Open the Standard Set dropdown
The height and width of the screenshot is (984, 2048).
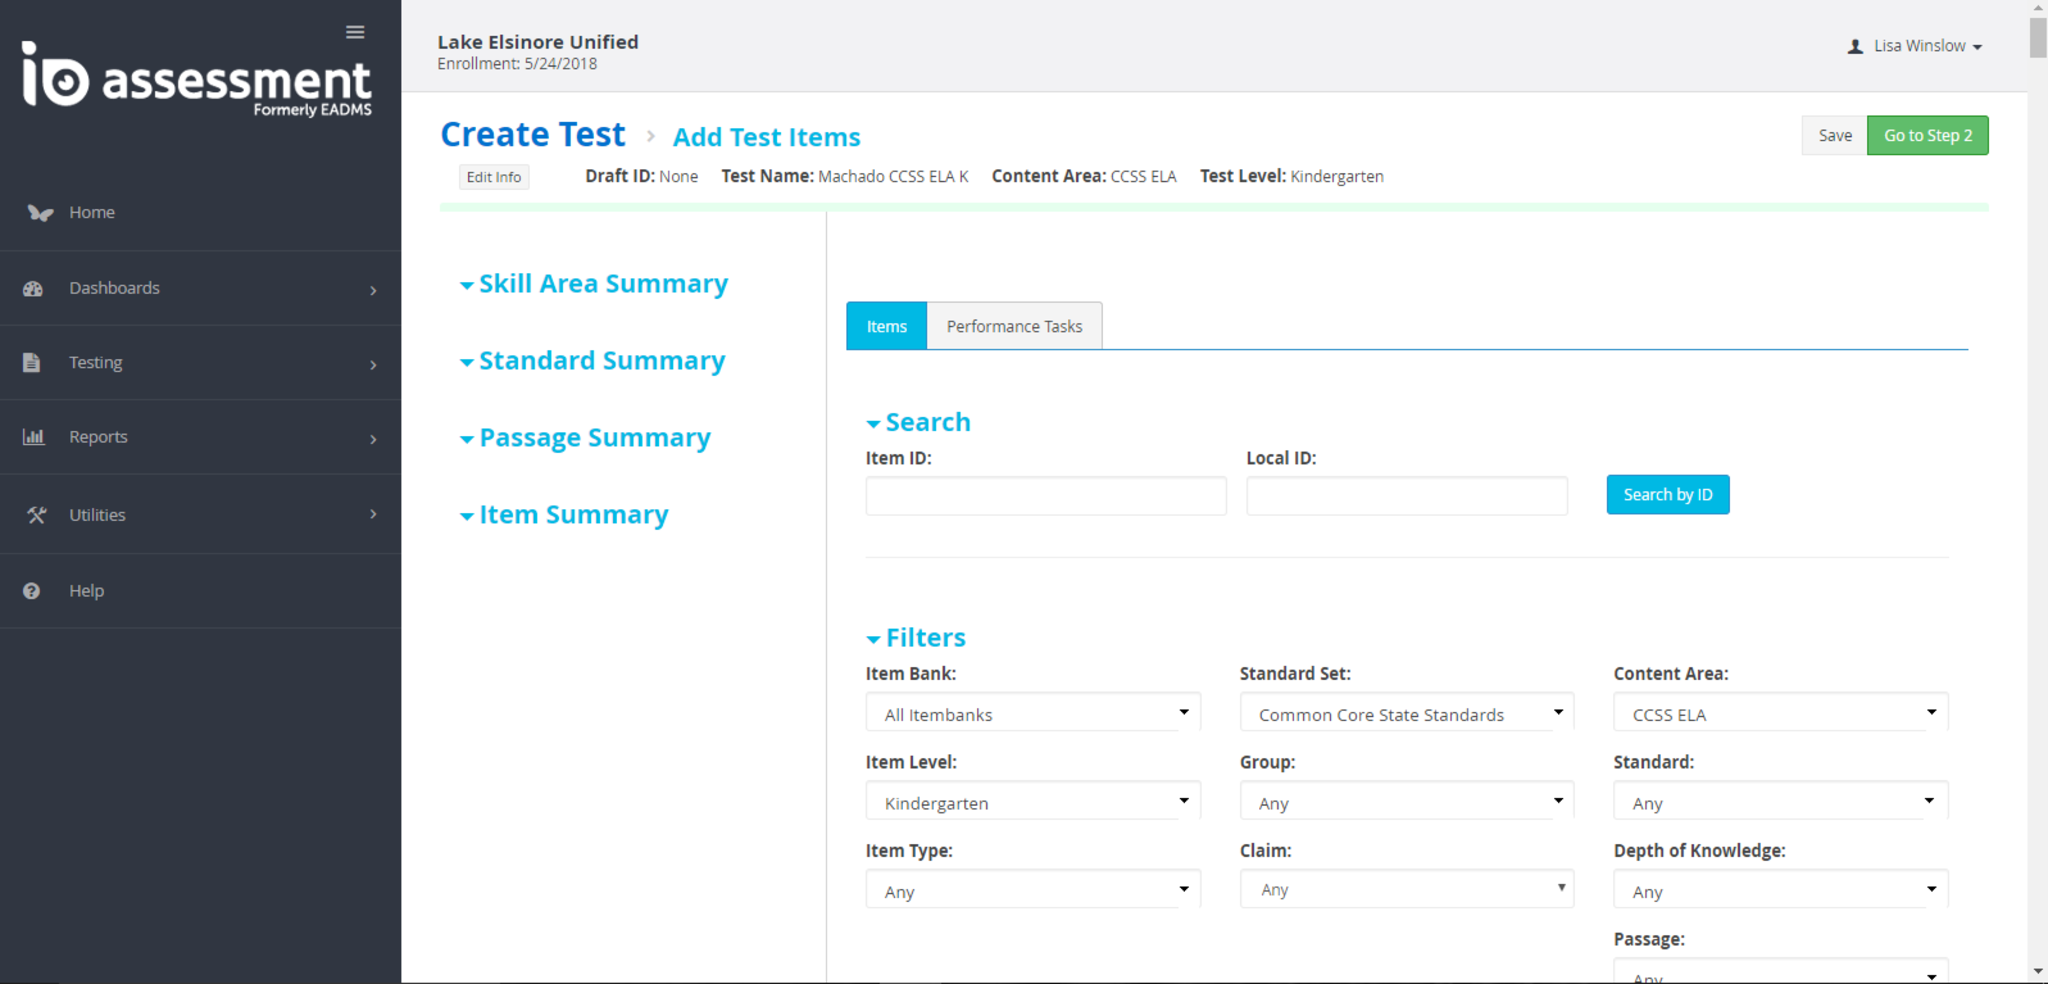tap(1406, 714)
